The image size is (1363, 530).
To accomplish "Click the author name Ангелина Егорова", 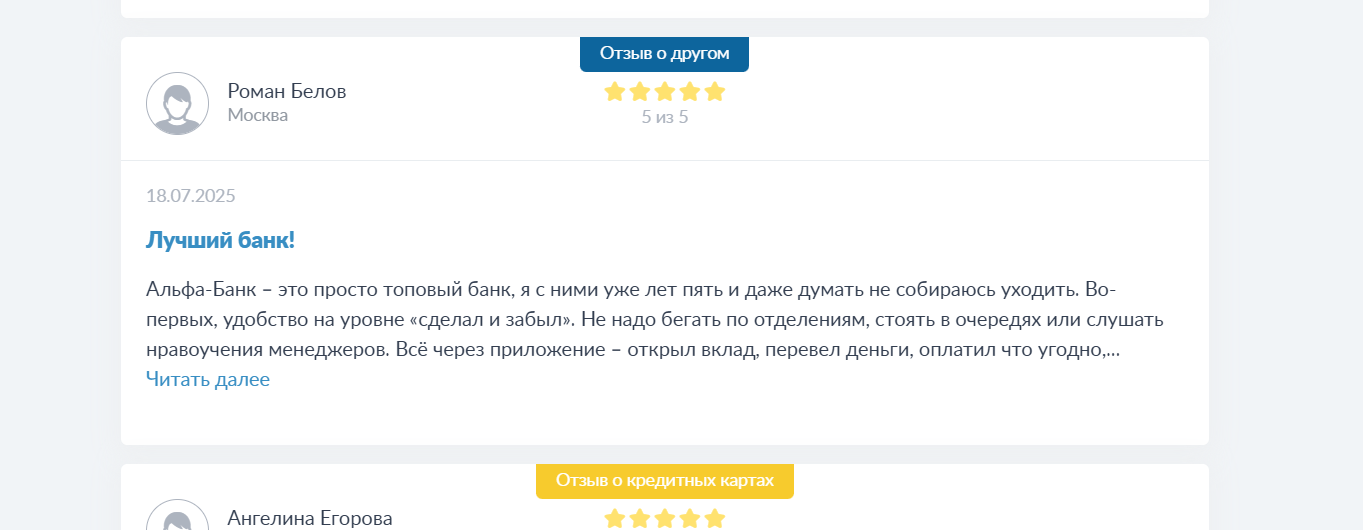I will tap(310, 518).
